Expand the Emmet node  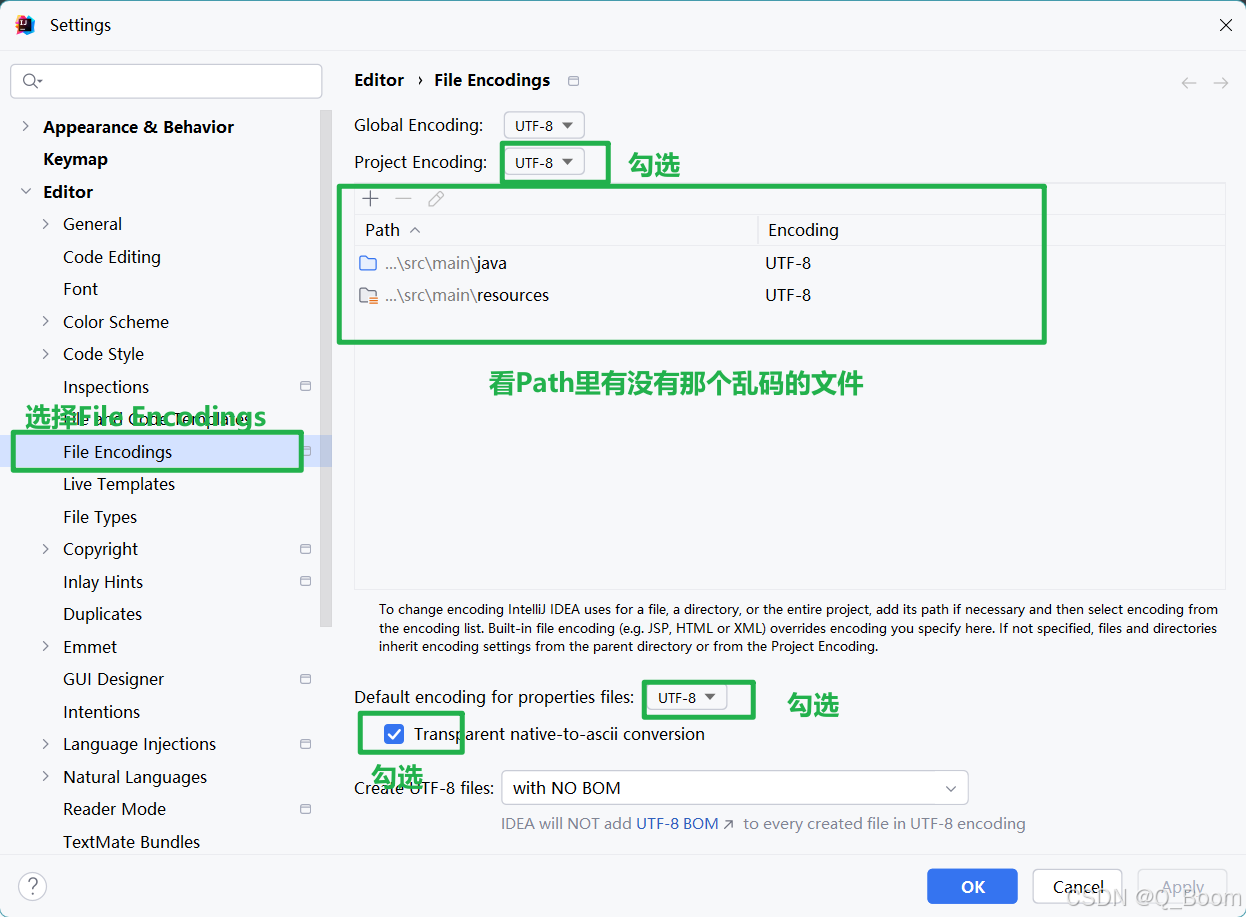tap(46, 647)
